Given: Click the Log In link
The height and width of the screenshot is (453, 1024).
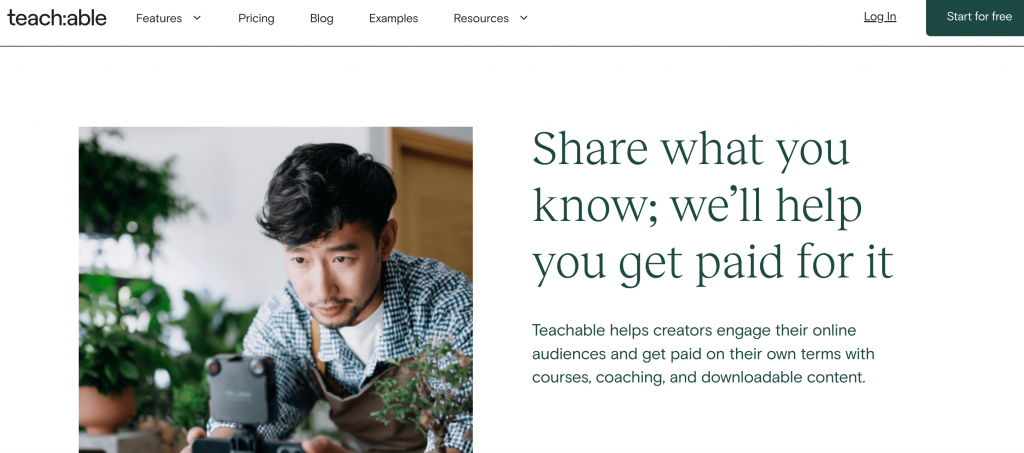Looking at the screenshot, I should pyautogui.click(x=880, y=17).
